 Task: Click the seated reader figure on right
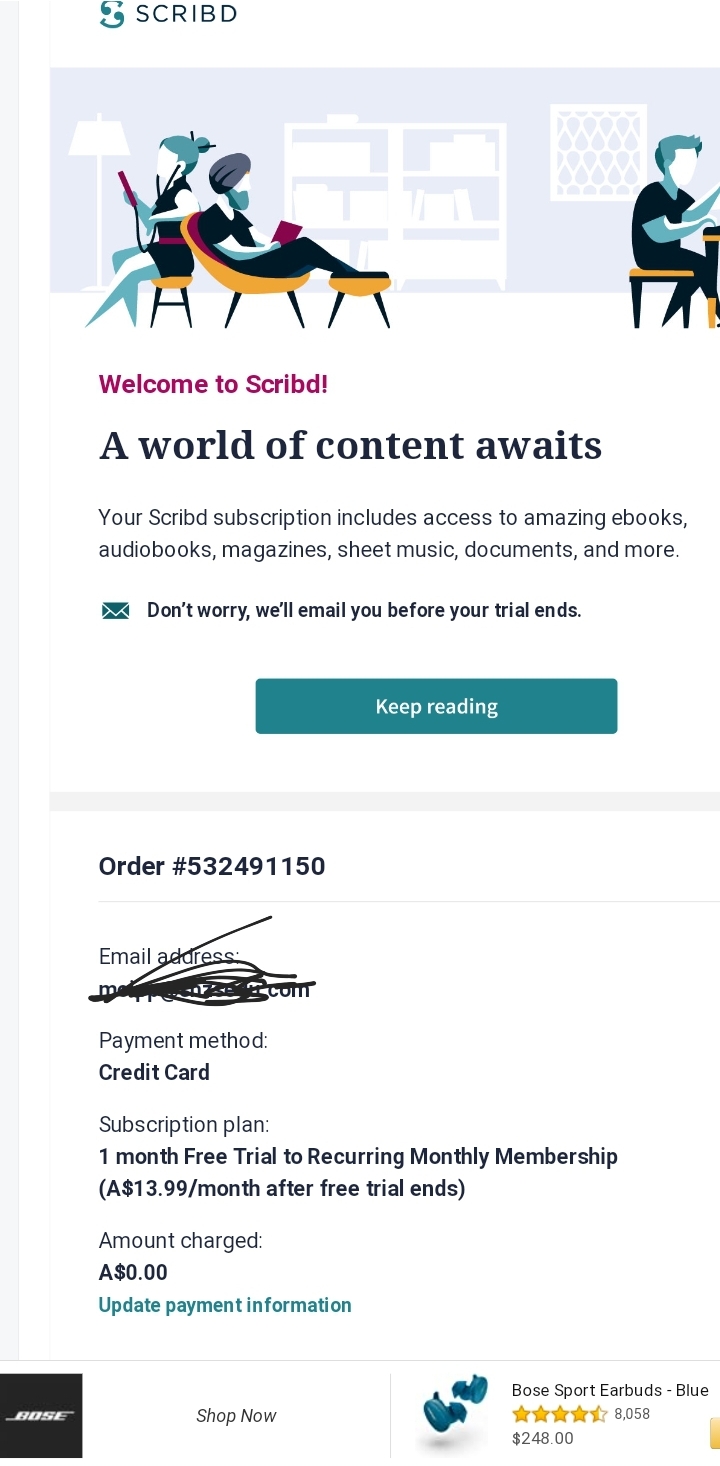675,230
